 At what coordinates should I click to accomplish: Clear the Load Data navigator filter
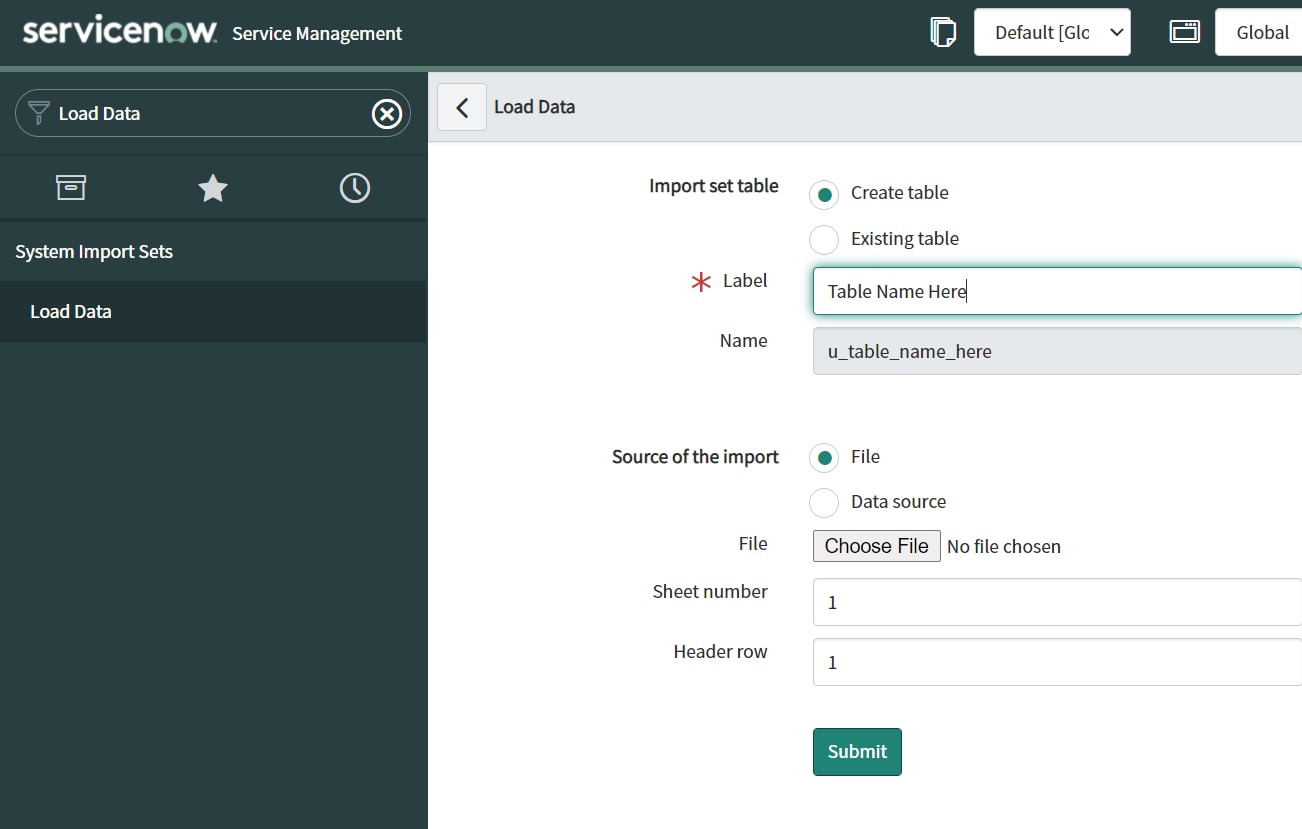click(x=387, y=114)
